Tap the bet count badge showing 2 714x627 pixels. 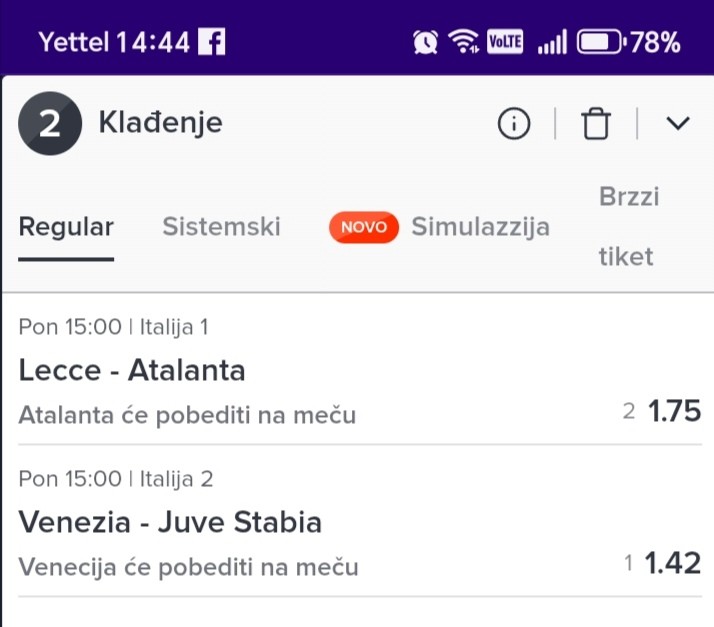tap(49, 124)
